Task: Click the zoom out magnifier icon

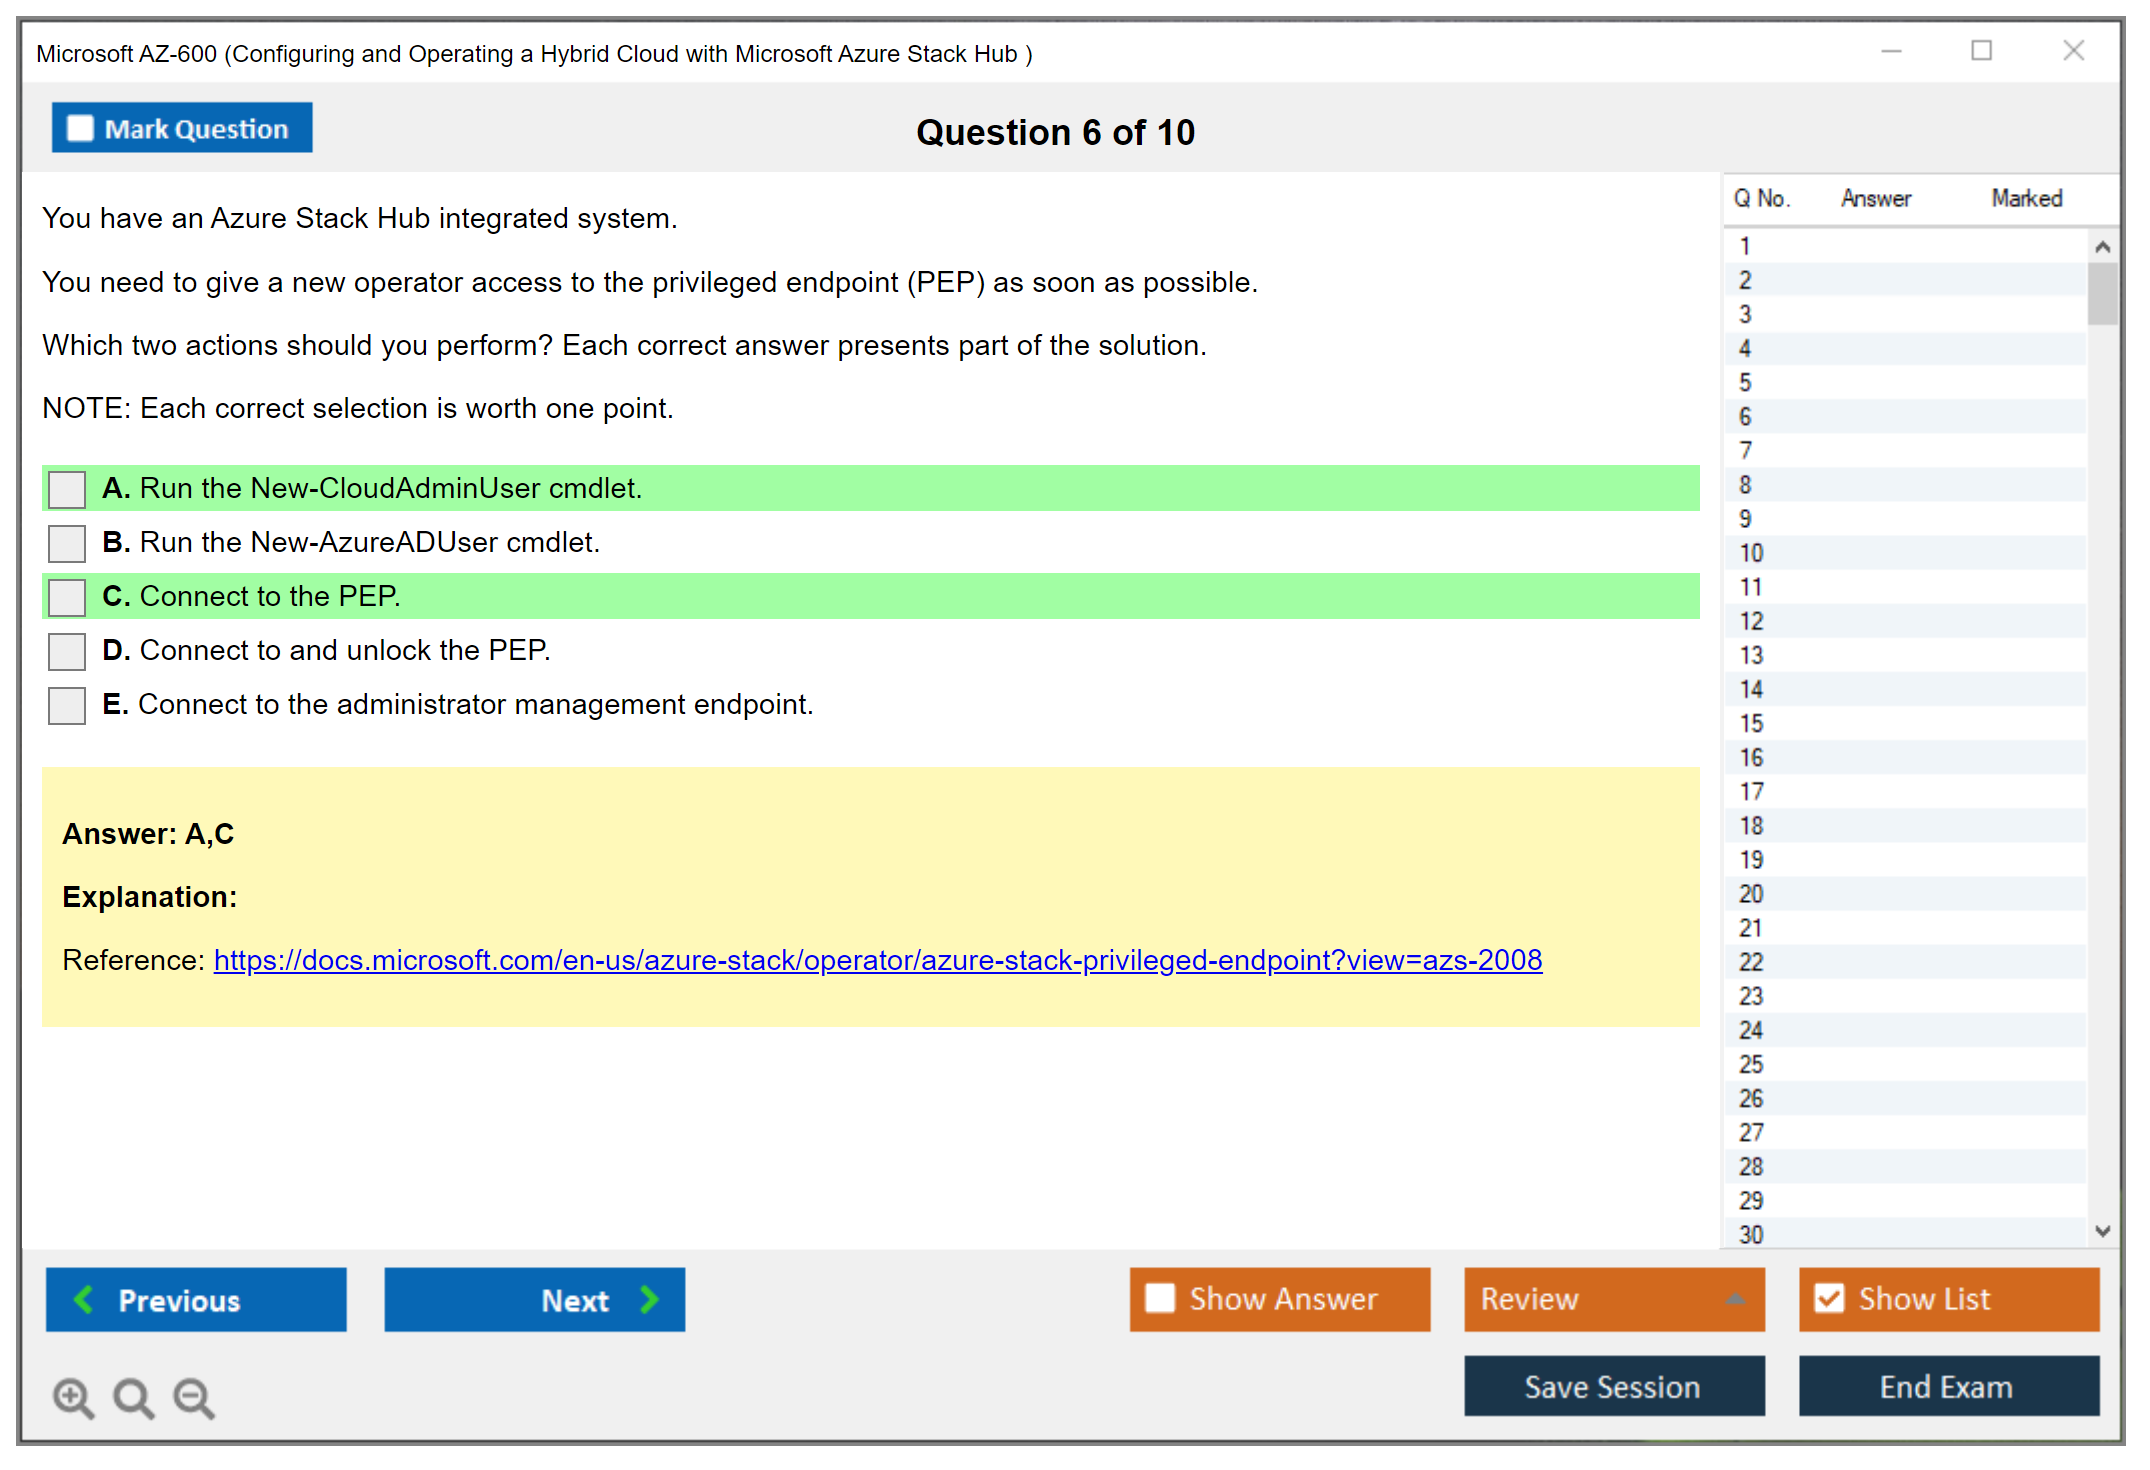Action: click(x=194, y=1397)
